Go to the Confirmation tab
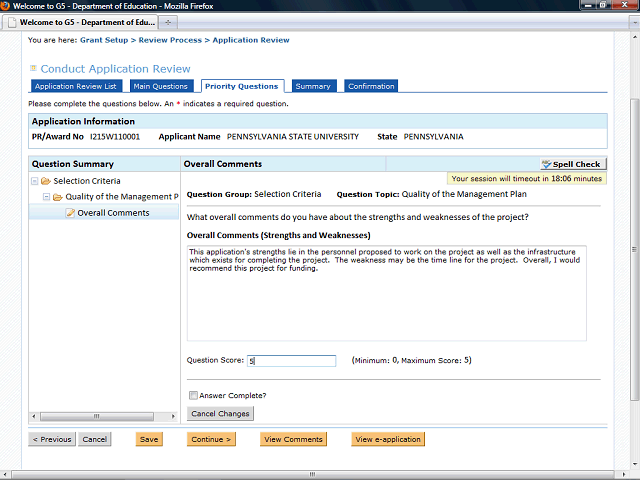640x480 pixels. [x=371, y=86]
